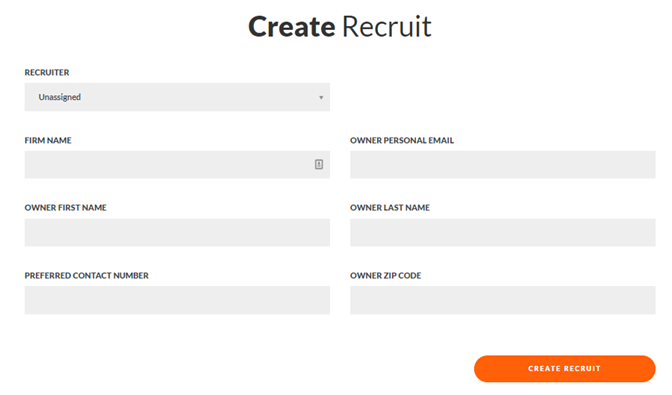Expand the Recruiter dropdown arrow
672x395 pixels.
coord(321,98)
